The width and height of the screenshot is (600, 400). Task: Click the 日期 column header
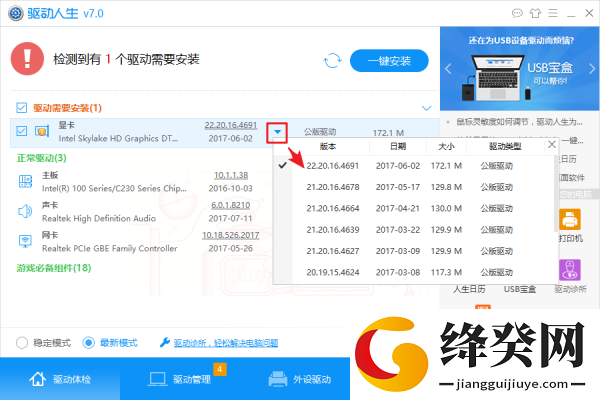(398, 146)
